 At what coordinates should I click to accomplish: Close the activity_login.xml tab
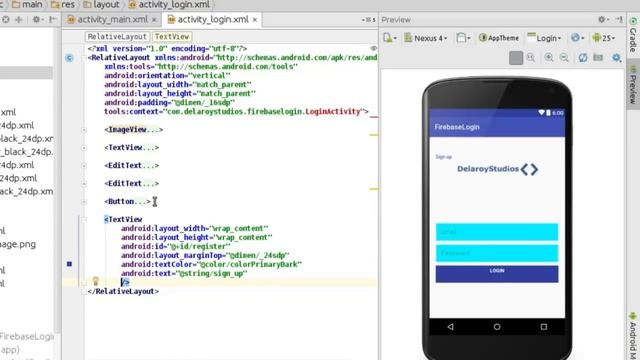click(x=255, y=20)
